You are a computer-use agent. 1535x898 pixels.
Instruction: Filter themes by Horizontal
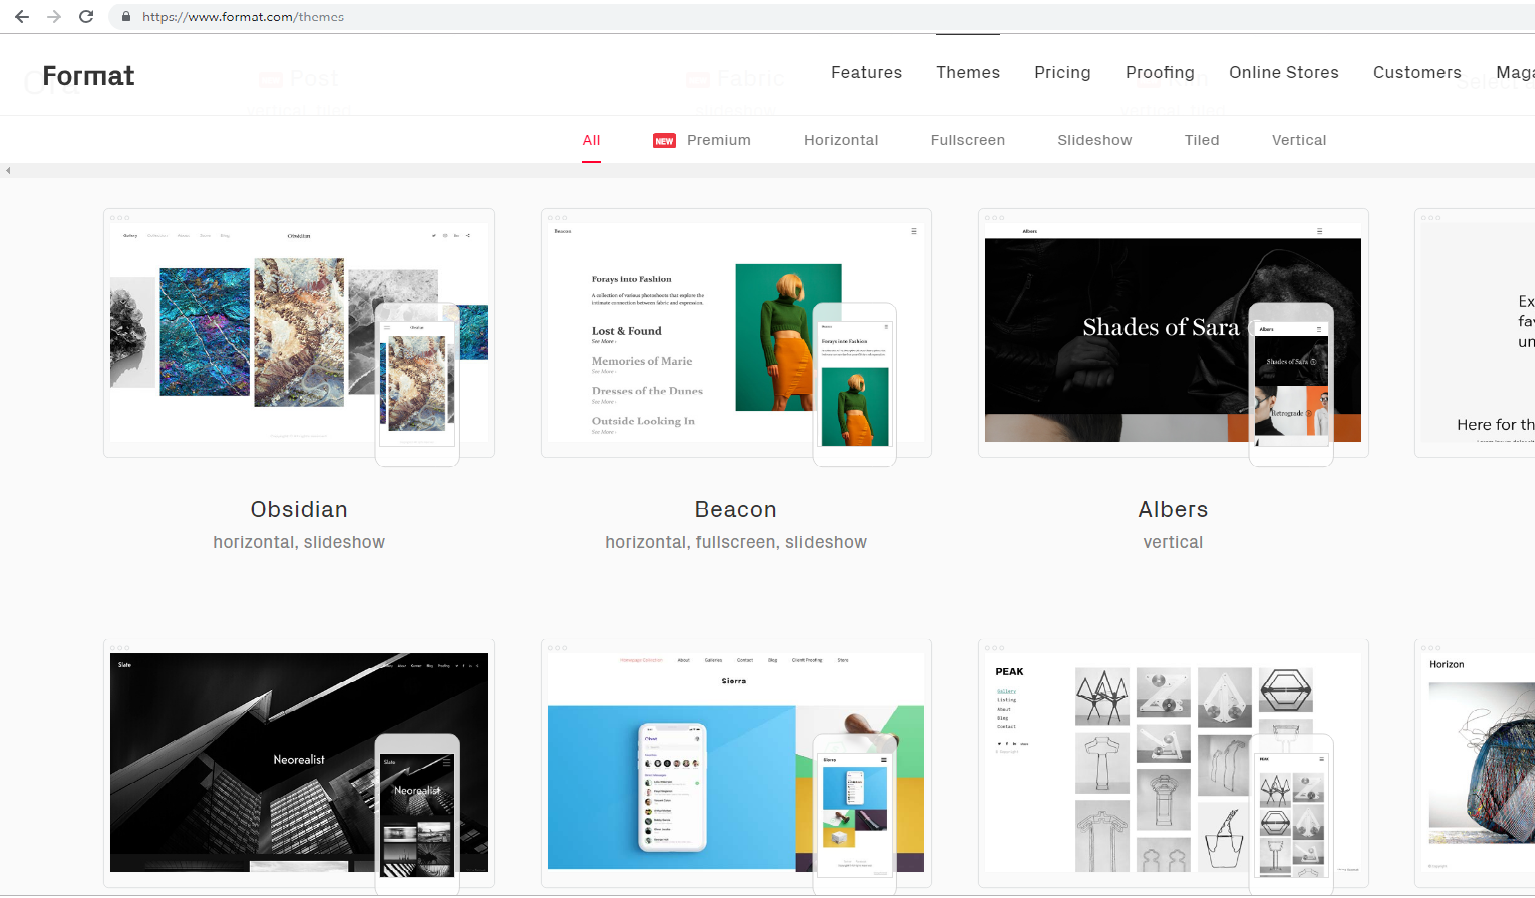tap(841, 140)
